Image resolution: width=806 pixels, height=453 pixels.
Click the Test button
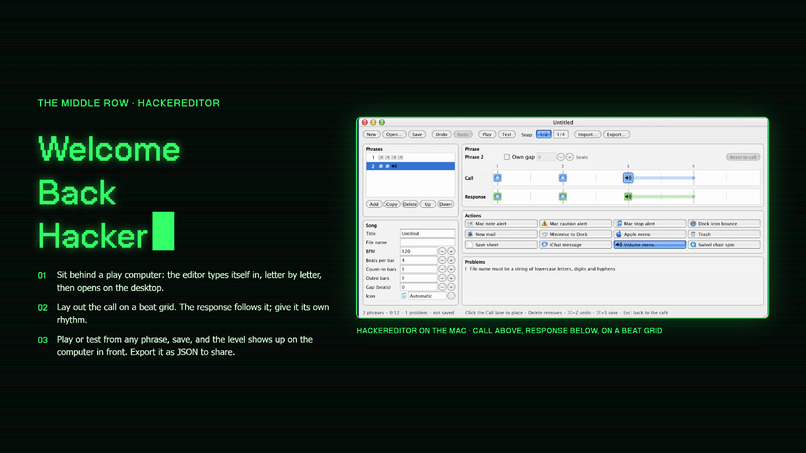click(x=506, y=134)
